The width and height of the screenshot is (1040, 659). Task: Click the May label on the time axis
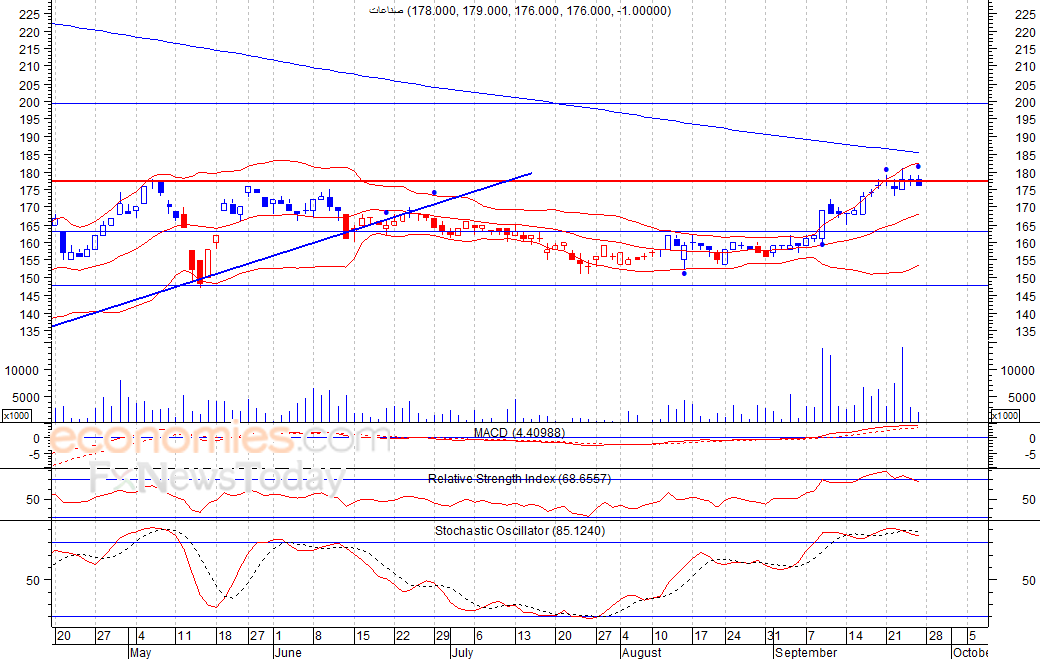coord(140,653)
